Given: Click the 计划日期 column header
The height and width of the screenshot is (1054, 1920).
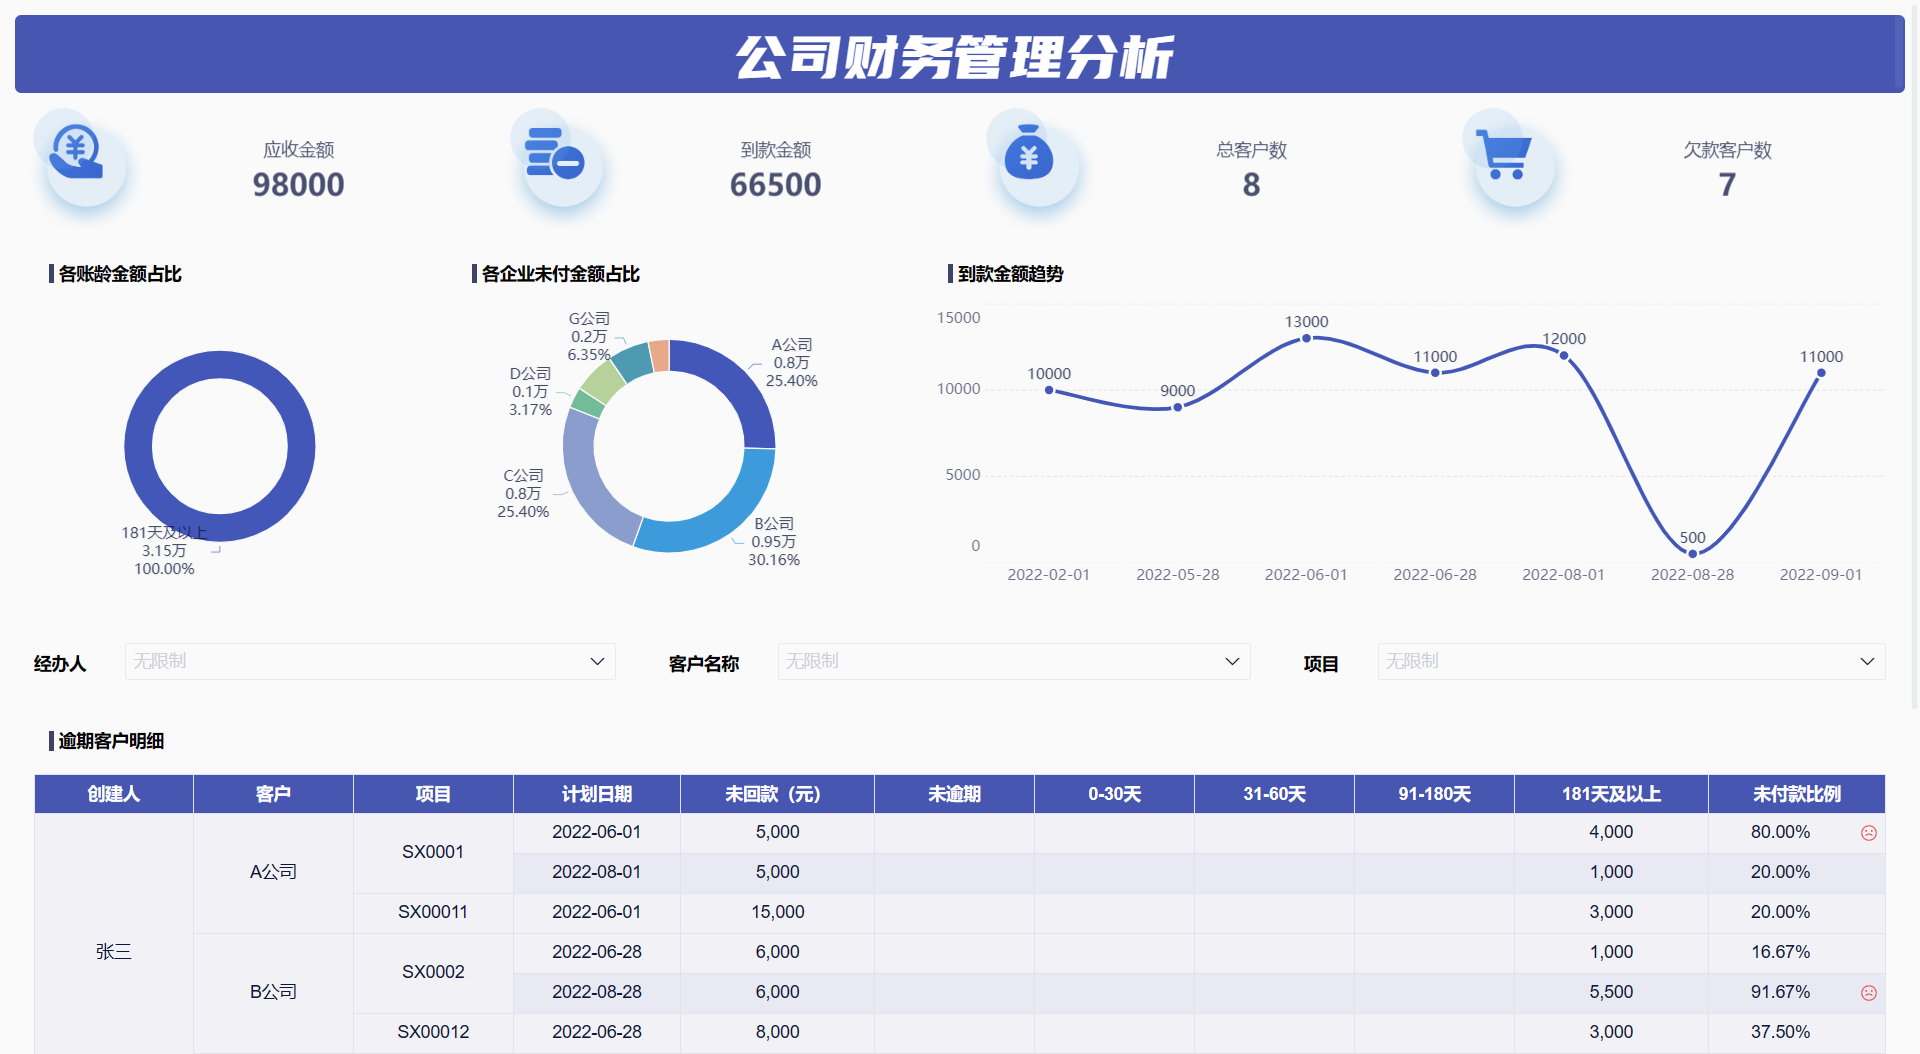Looking at the screenshot, I should point(596,794).
